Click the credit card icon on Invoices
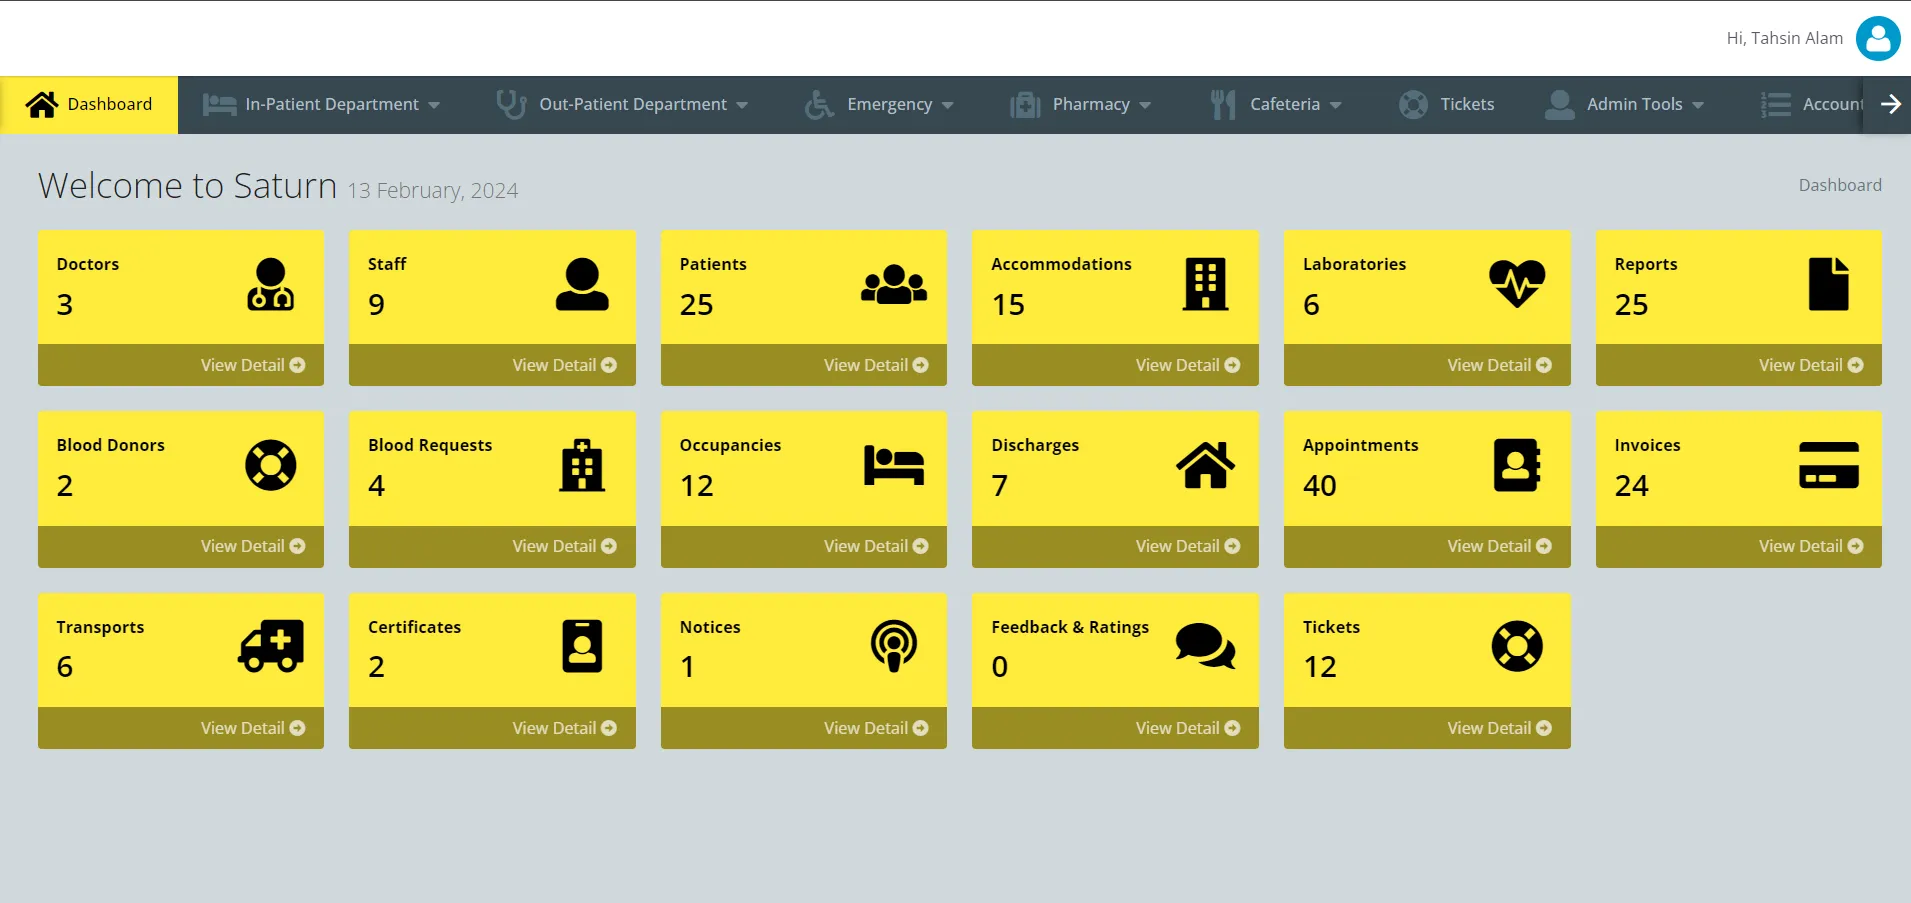The width and height of the screenshot is (1911, 903). (x=1828, y=466)
